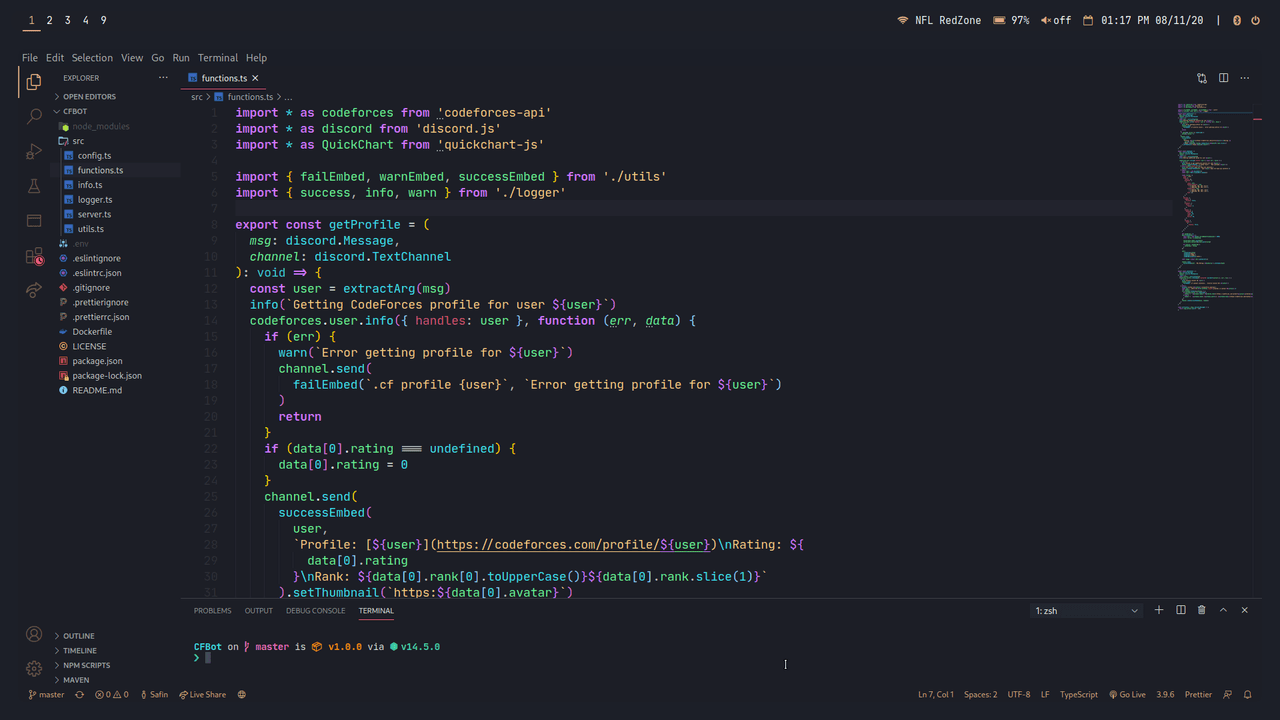
Task: Open the zsh terminal selector dropdown
Action: 1087,610
